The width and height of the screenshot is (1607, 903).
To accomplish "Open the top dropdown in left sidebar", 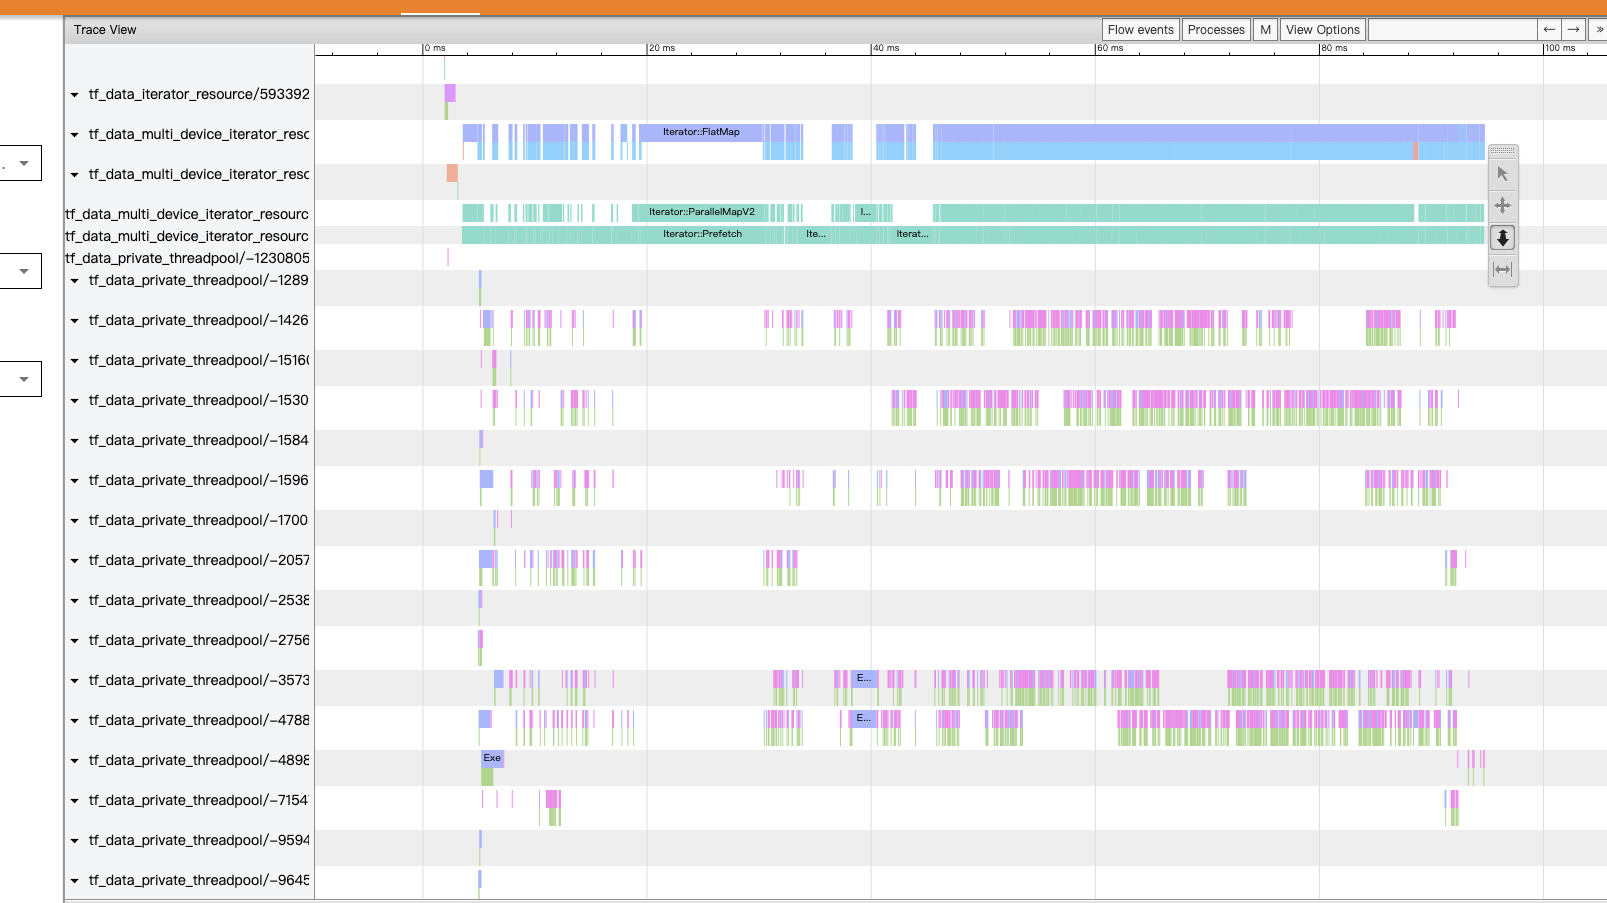I will (x=20, y=163).
